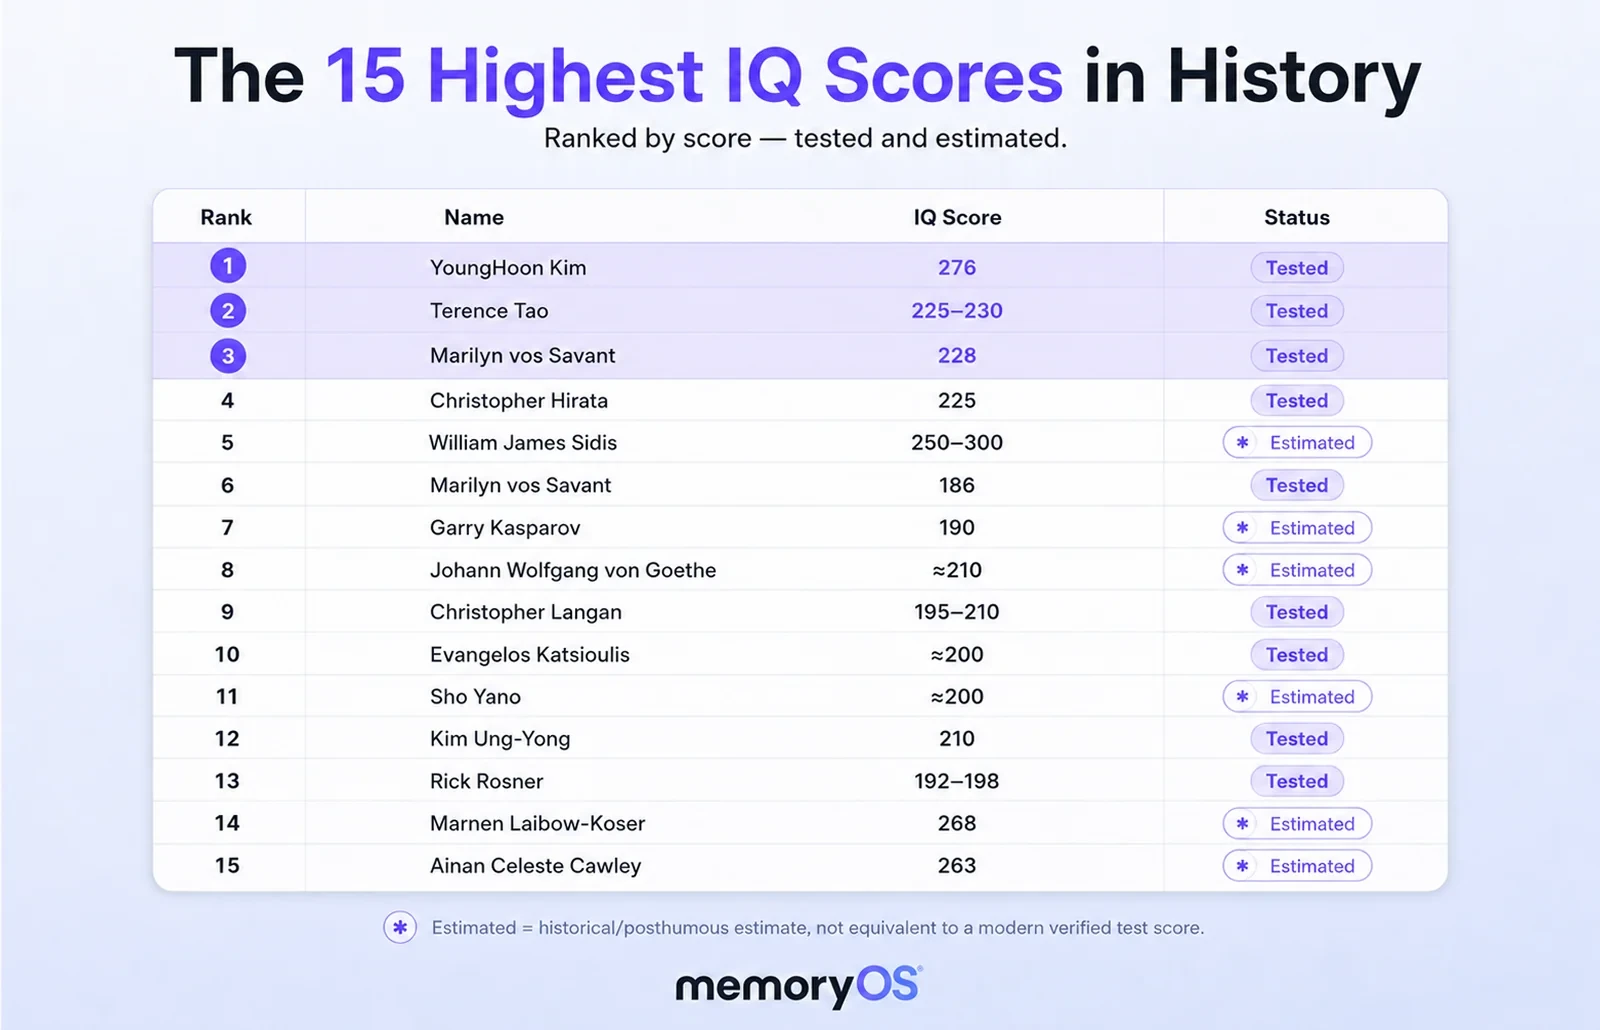Click the rank 2 circle badge
This screenshot has width=1600, height=1030.
(228, 311)
